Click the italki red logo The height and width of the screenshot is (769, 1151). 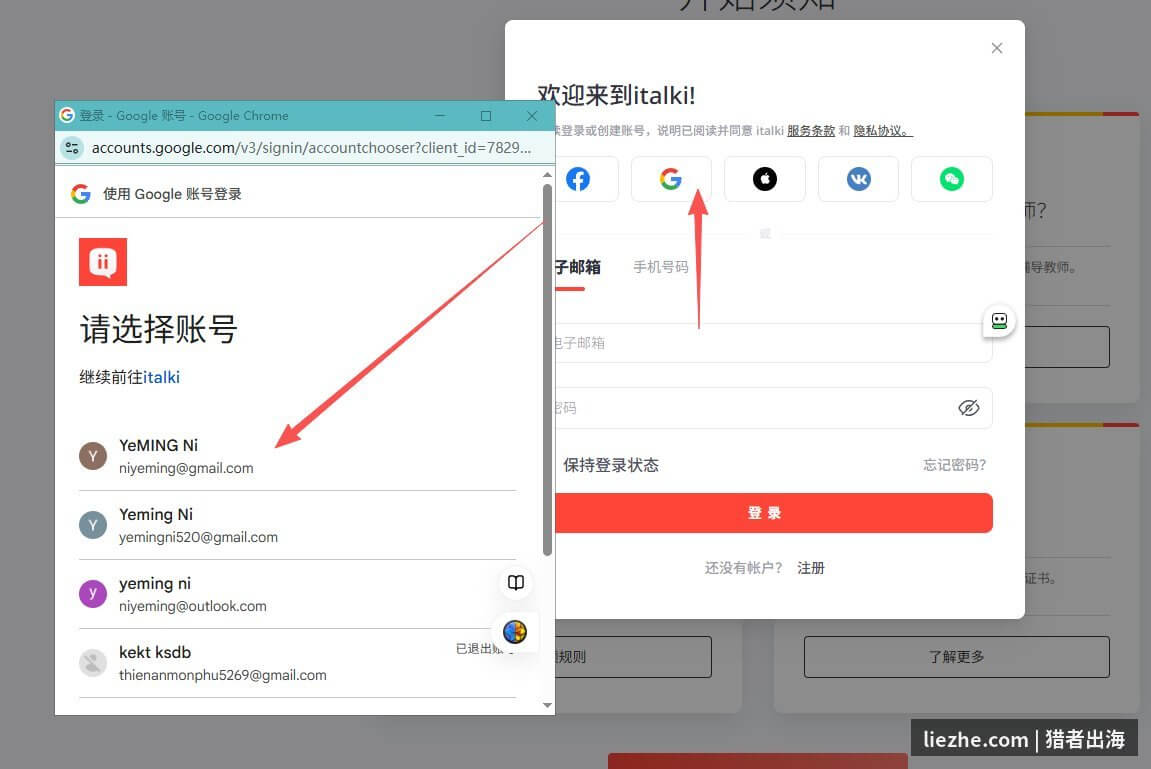pyautogui.click(x=103, y=262)
